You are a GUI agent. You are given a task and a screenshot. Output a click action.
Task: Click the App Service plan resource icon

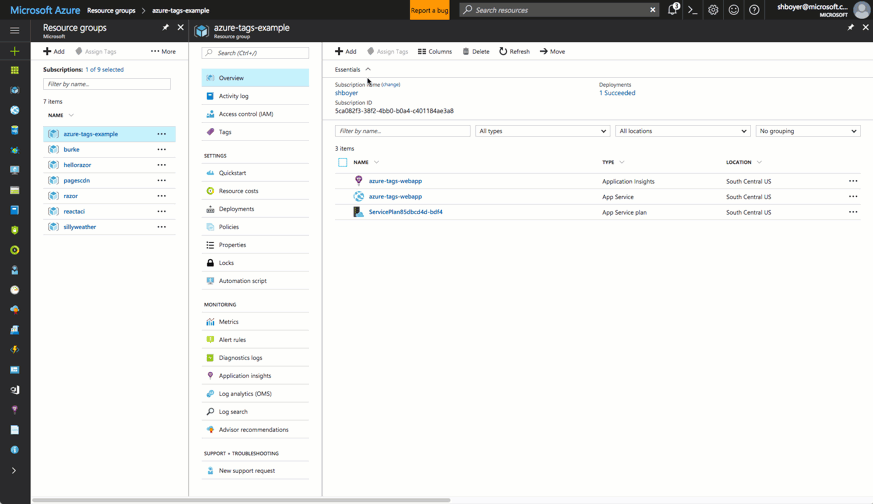tap(359, 212)
